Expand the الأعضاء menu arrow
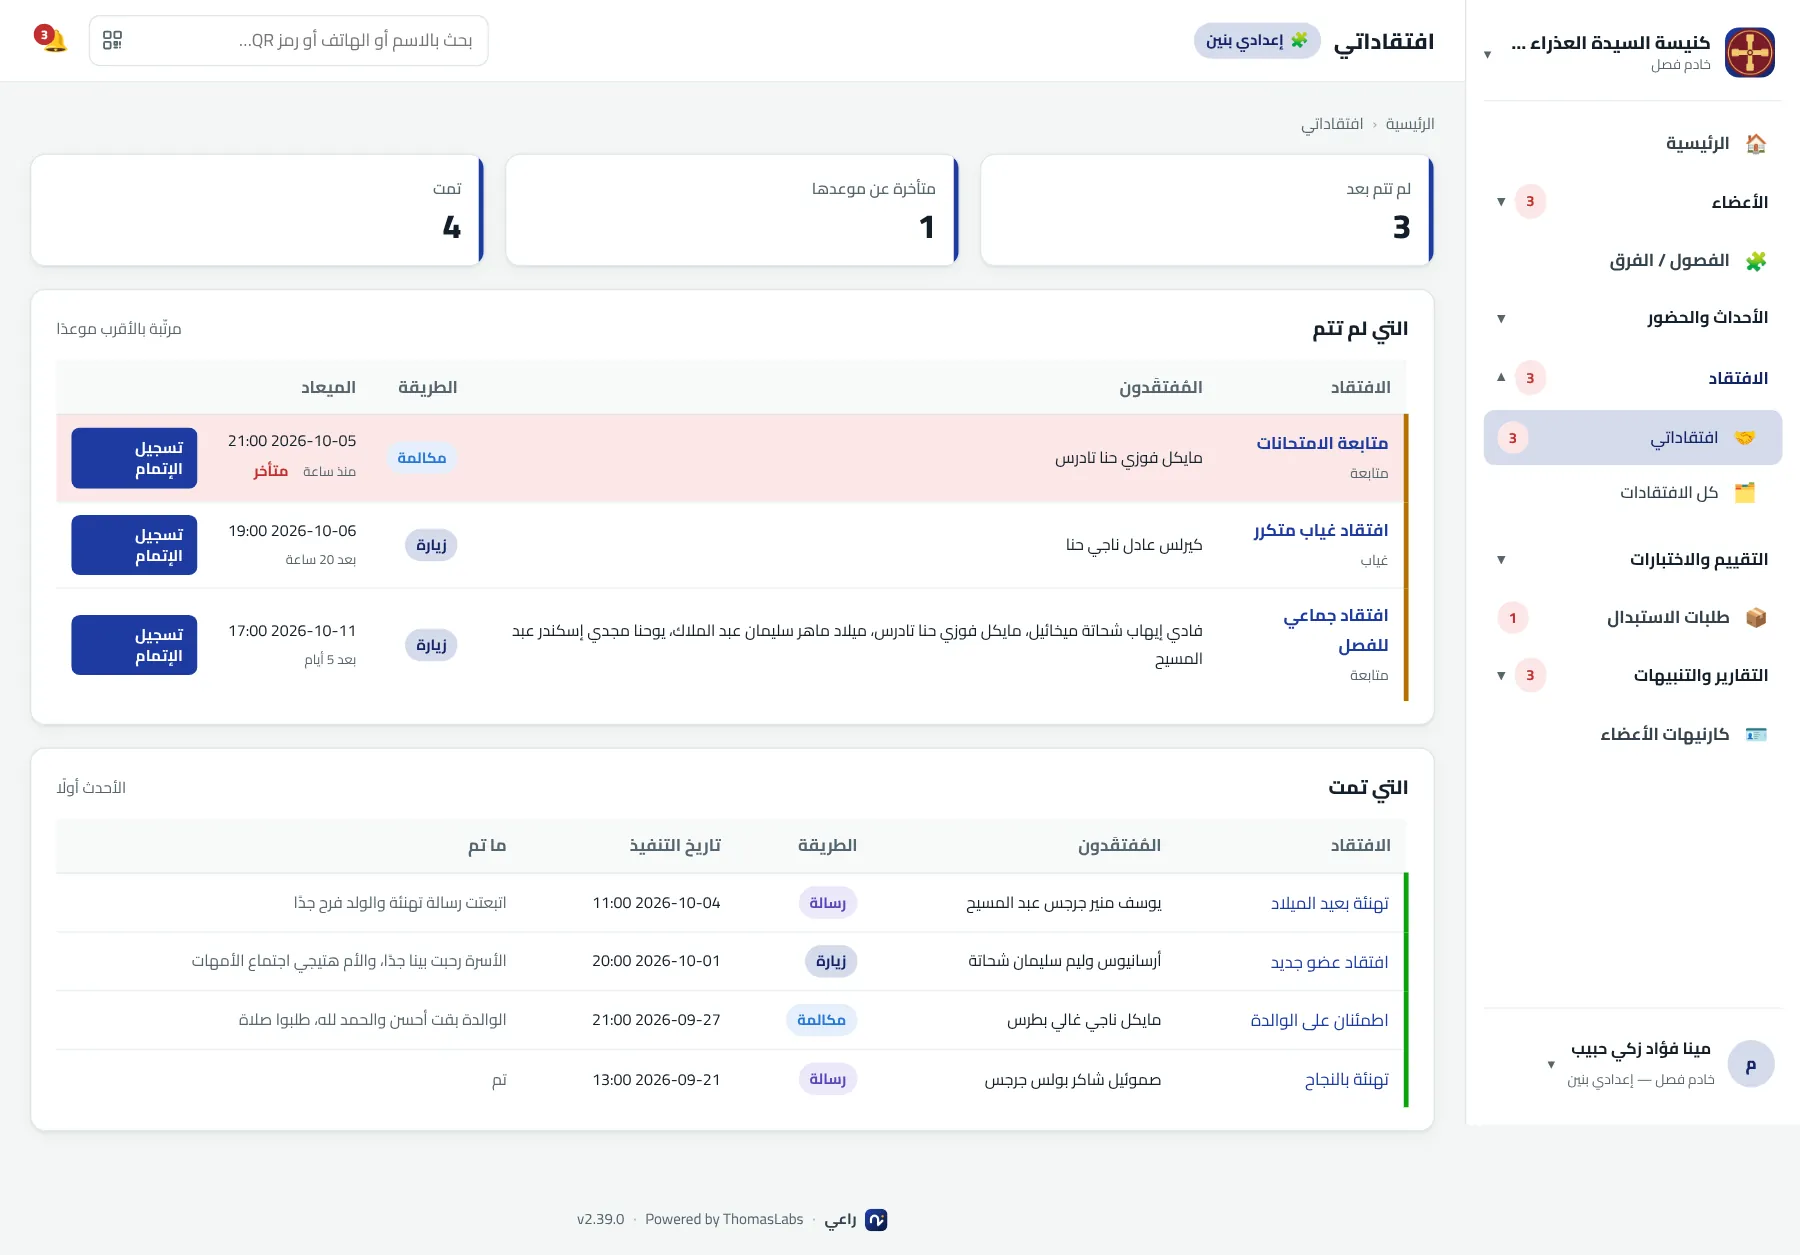The width and height of the screenshot is (1800, 1255). (1501, 202)
